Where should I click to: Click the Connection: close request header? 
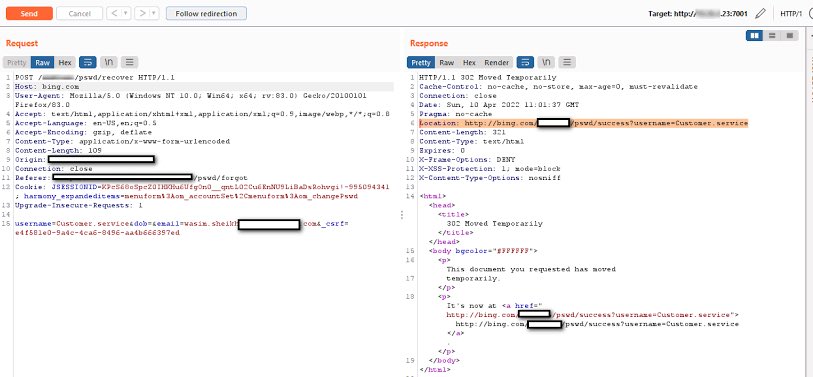(53, 169)
